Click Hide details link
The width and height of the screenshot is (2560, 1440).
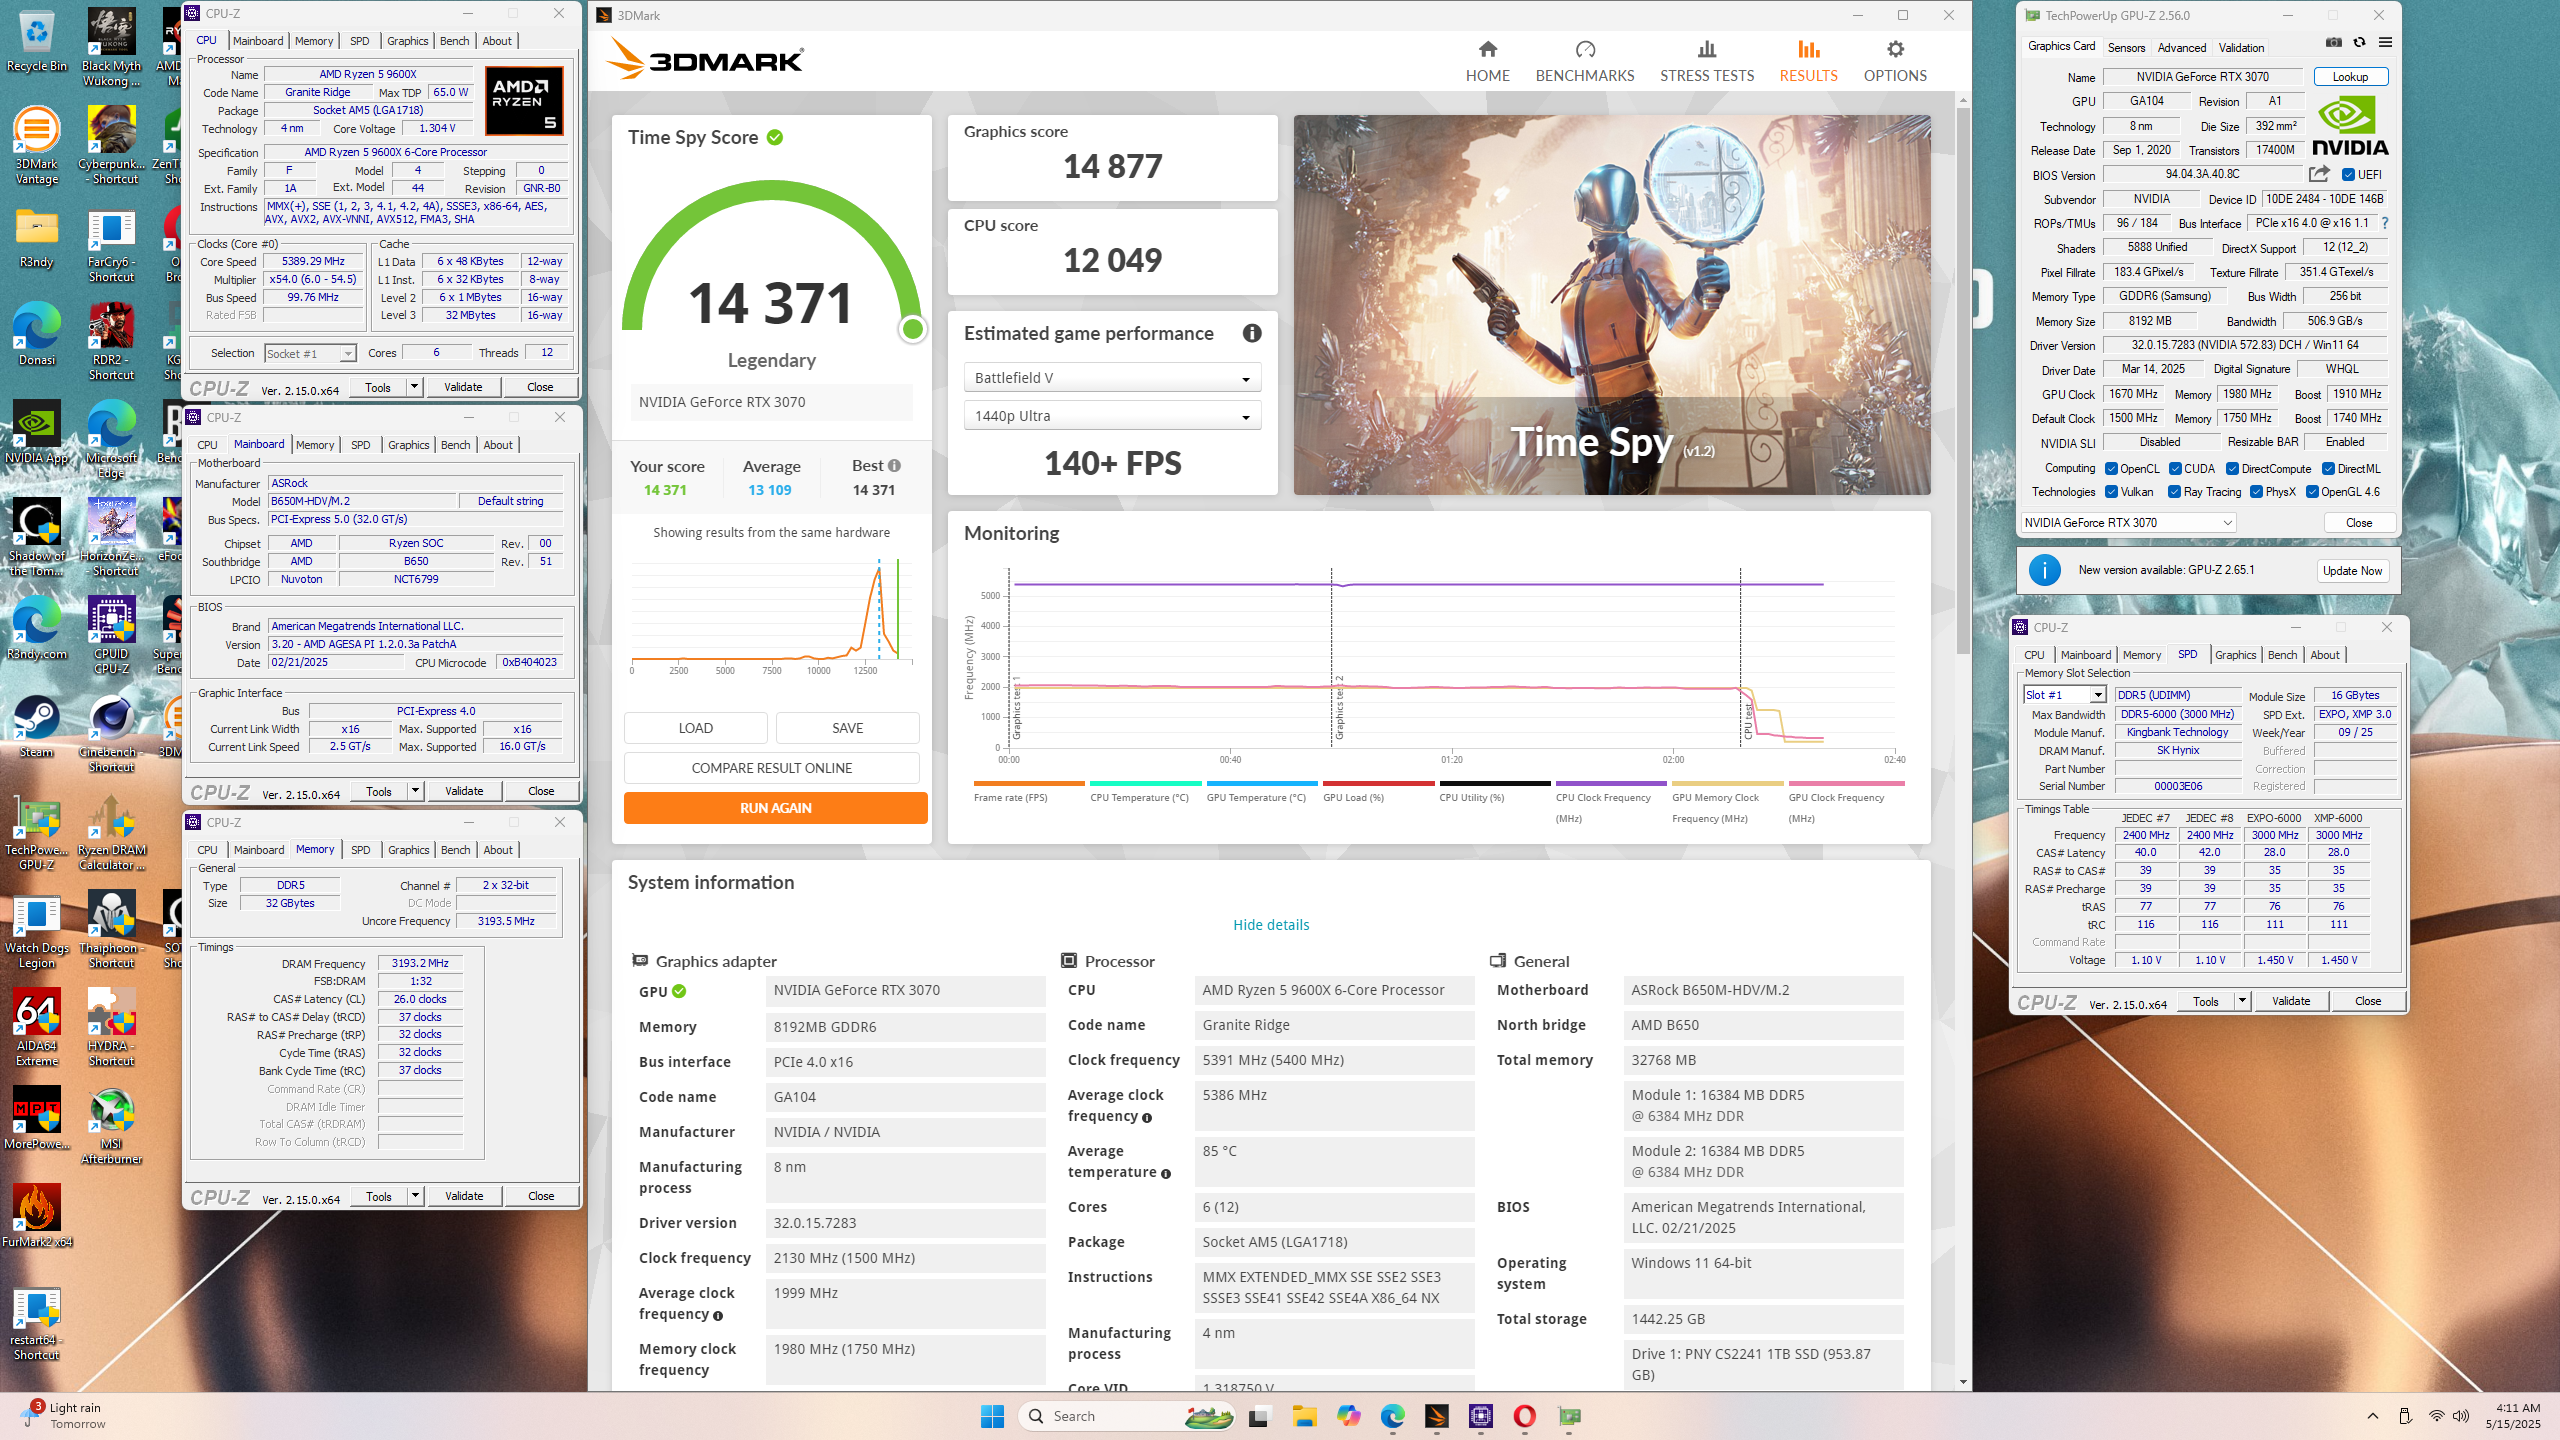coord(1271,925)
